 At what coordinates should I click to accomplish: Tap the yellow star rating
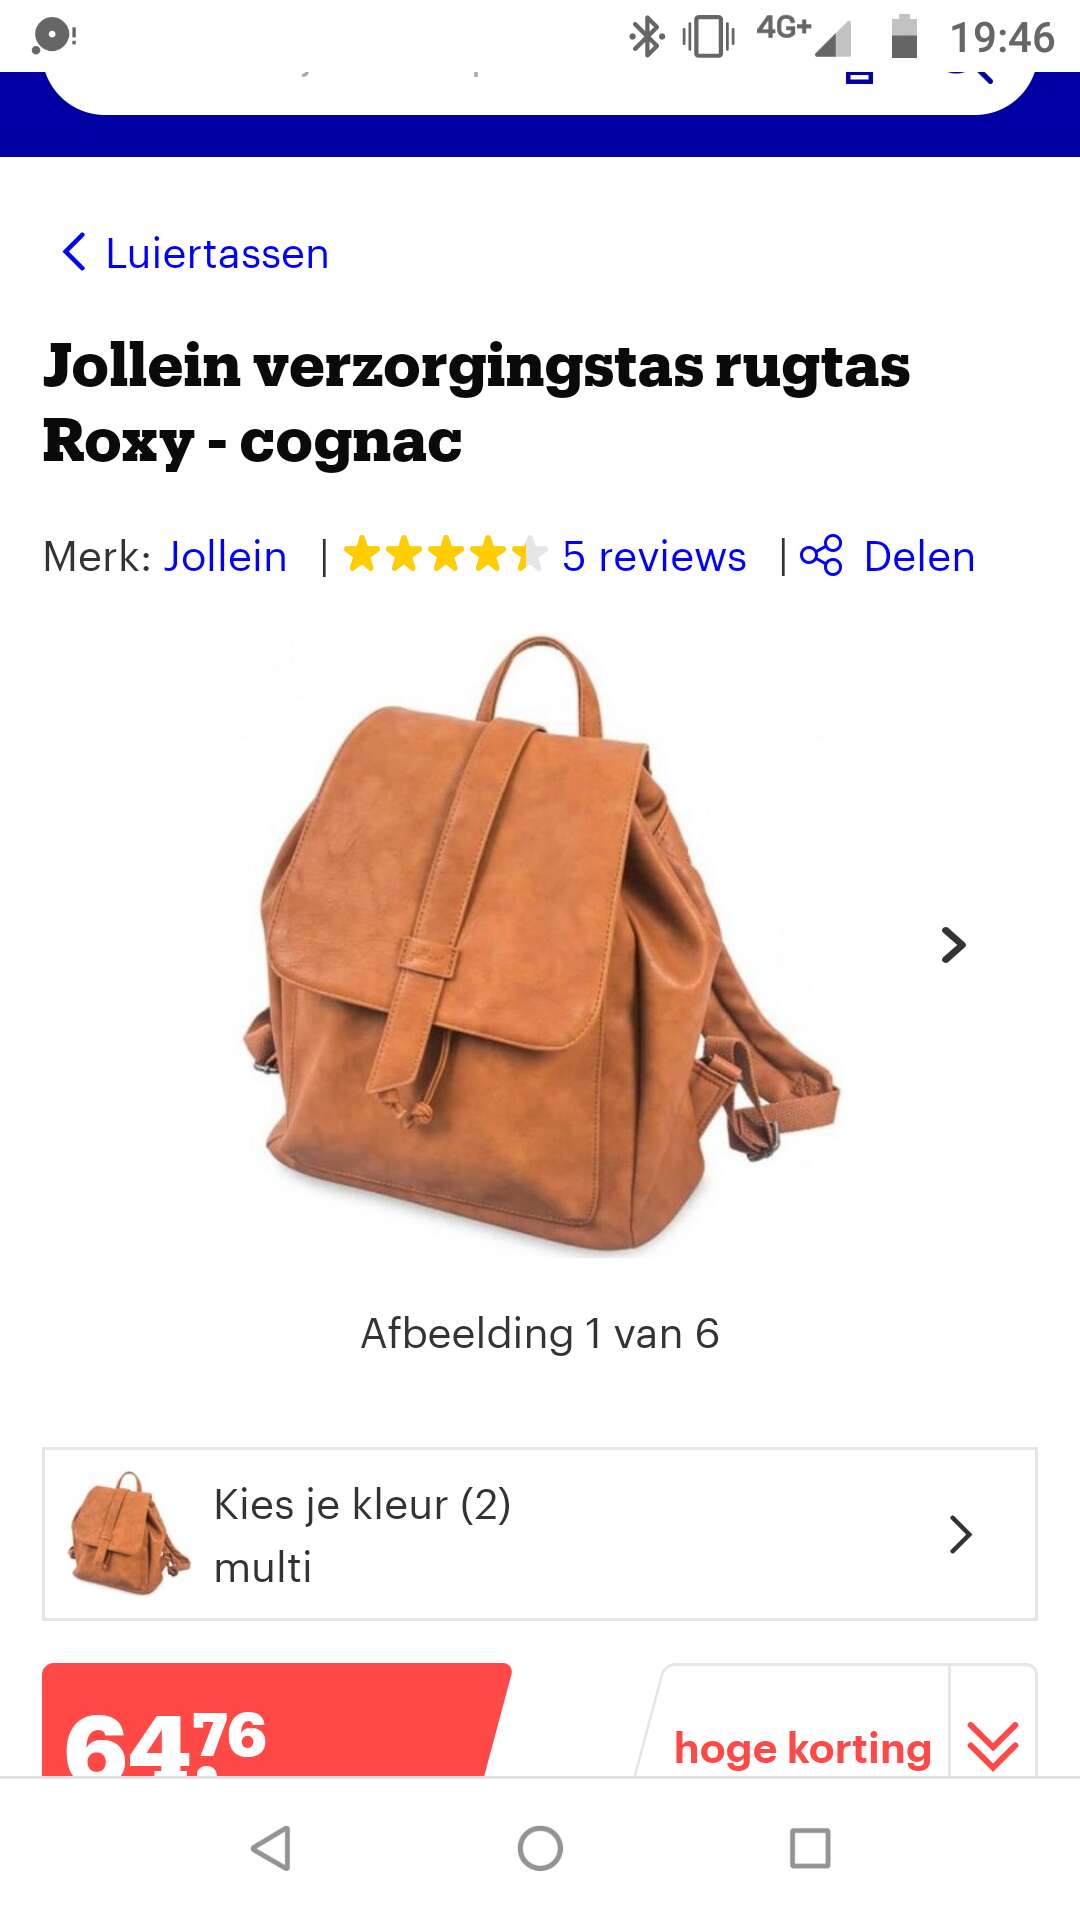(445, 555)
